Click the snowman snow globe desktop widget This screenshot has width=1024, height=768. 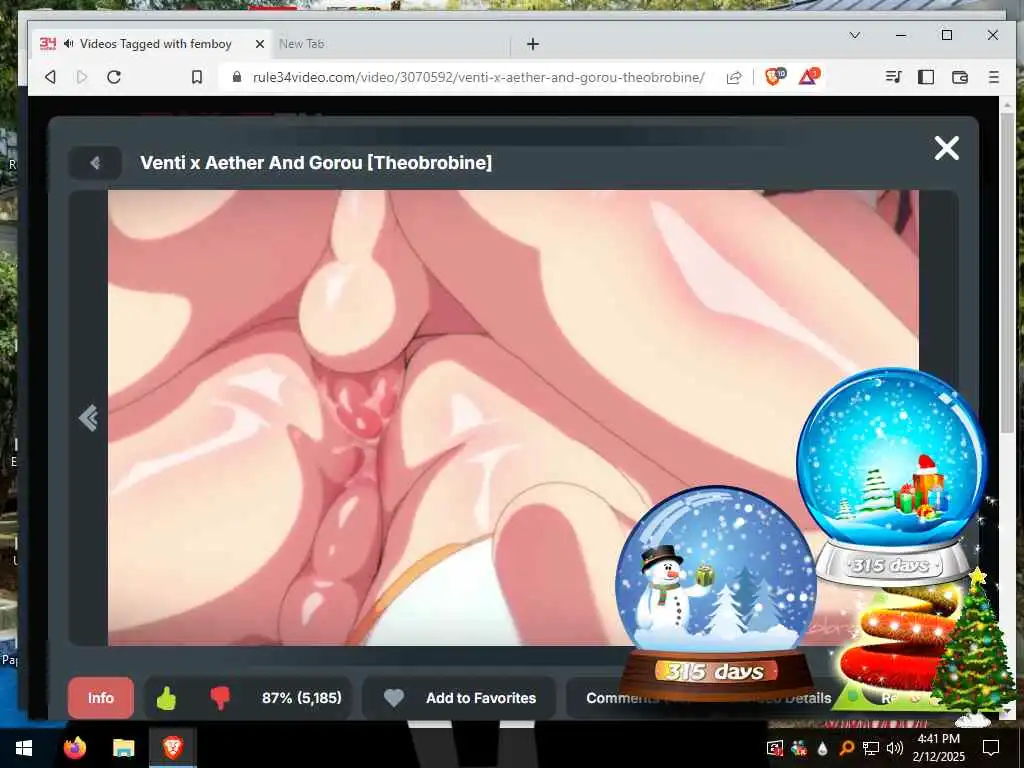tap(715, 591)
